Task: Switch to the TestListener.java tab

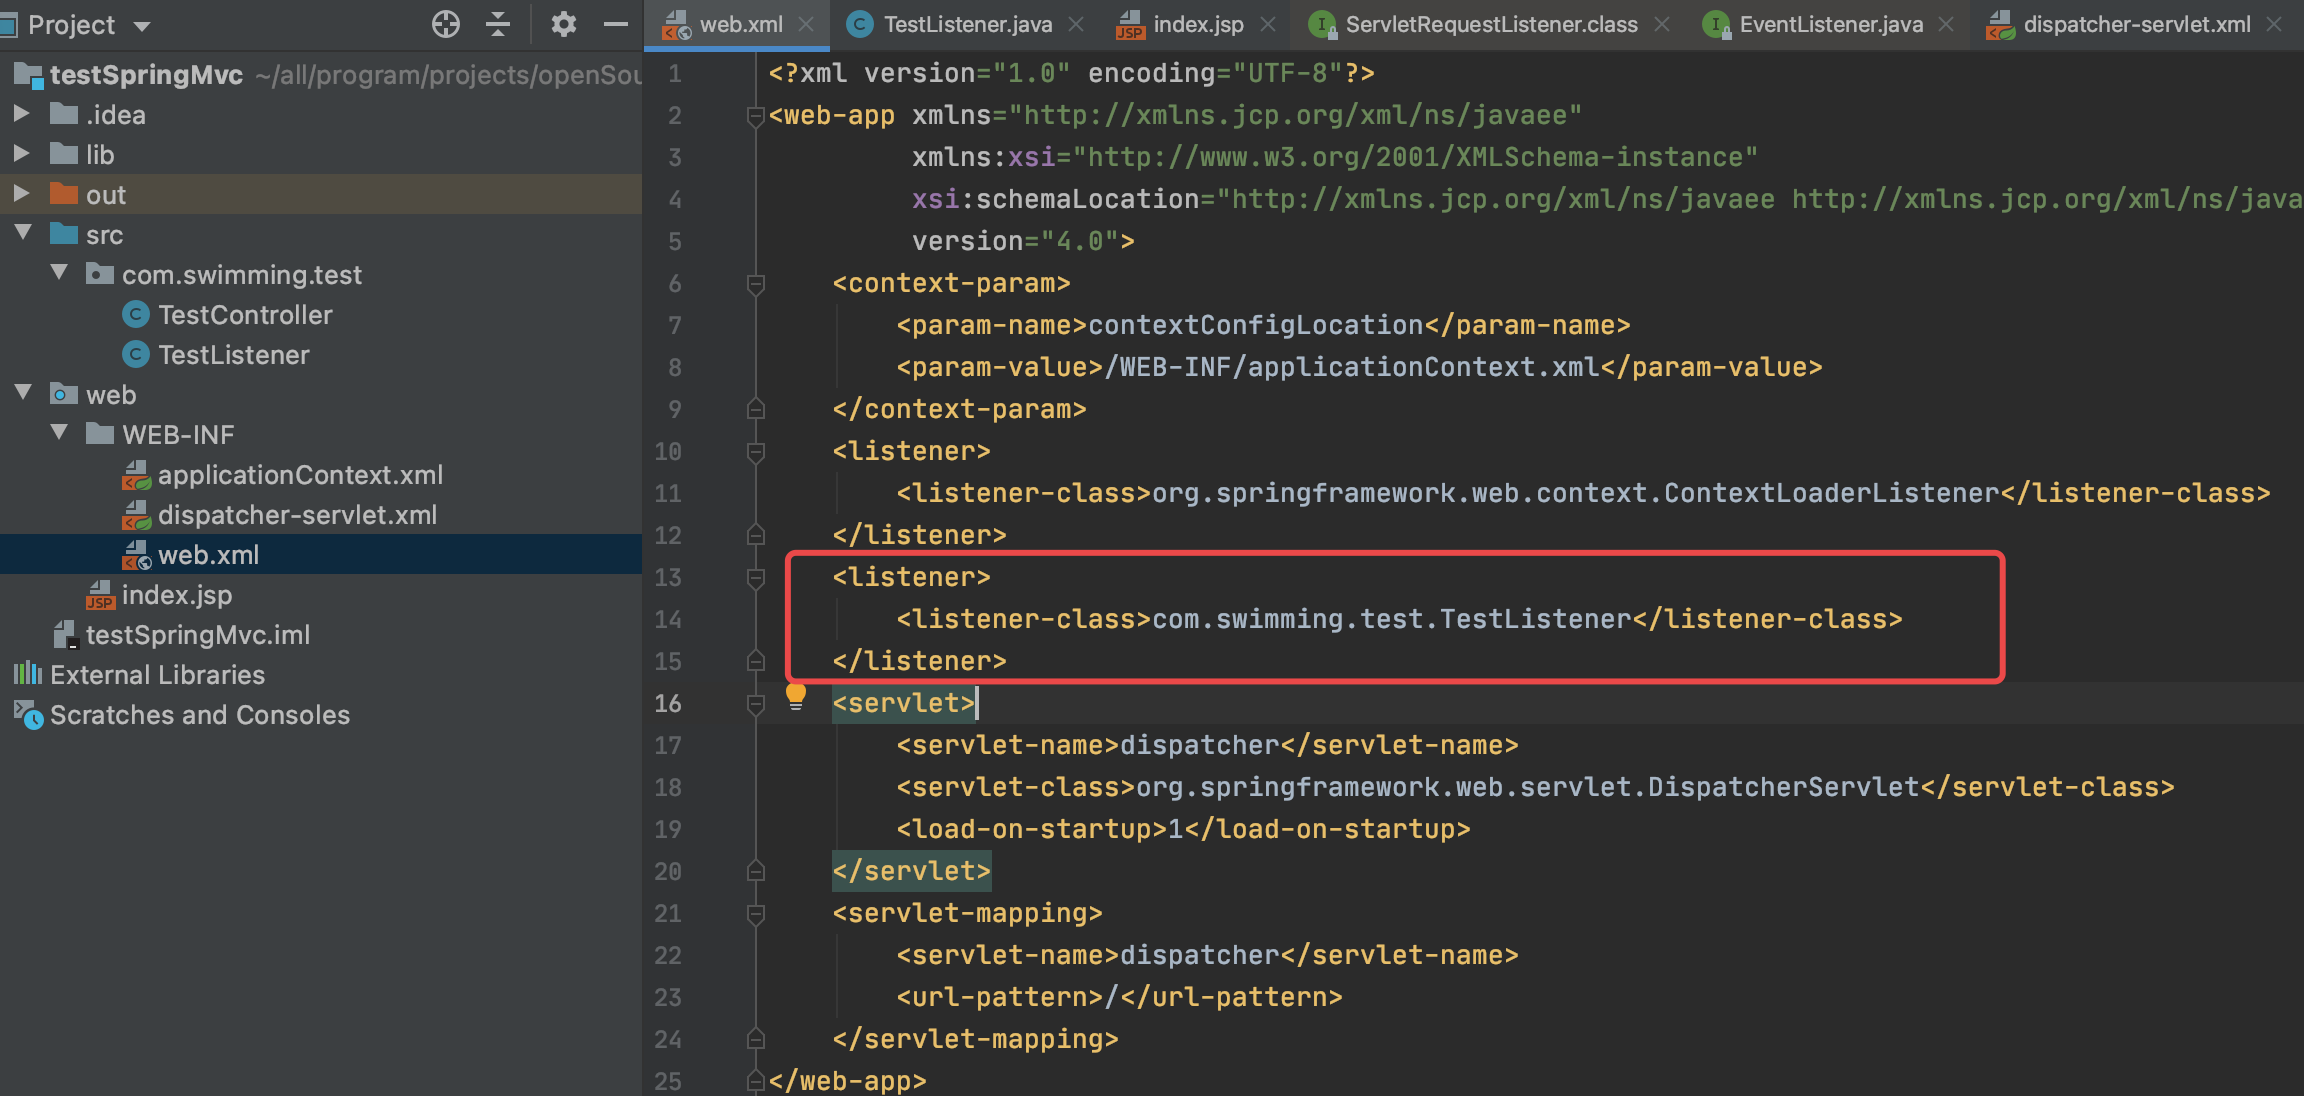Action: 966,24
